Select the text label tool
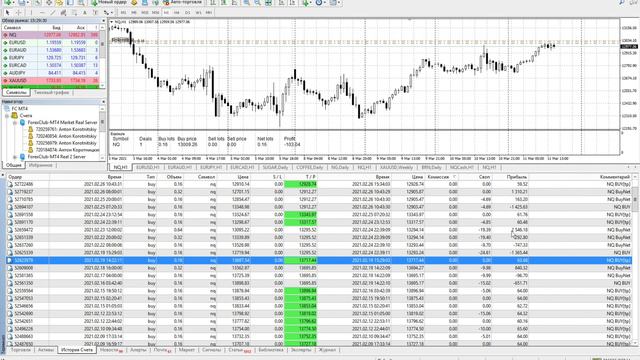 point(95,13)
